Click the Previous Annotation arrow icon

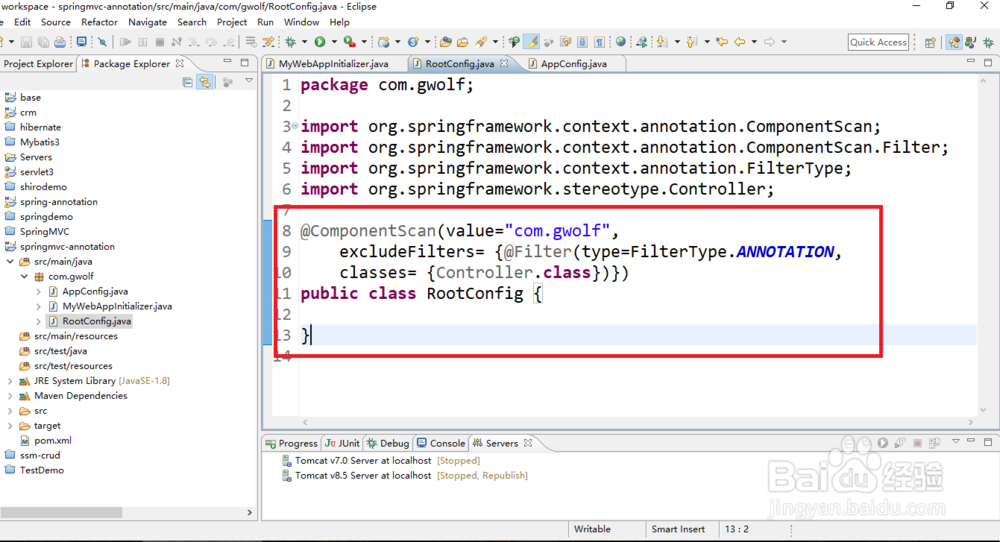[x=691, y=42]
